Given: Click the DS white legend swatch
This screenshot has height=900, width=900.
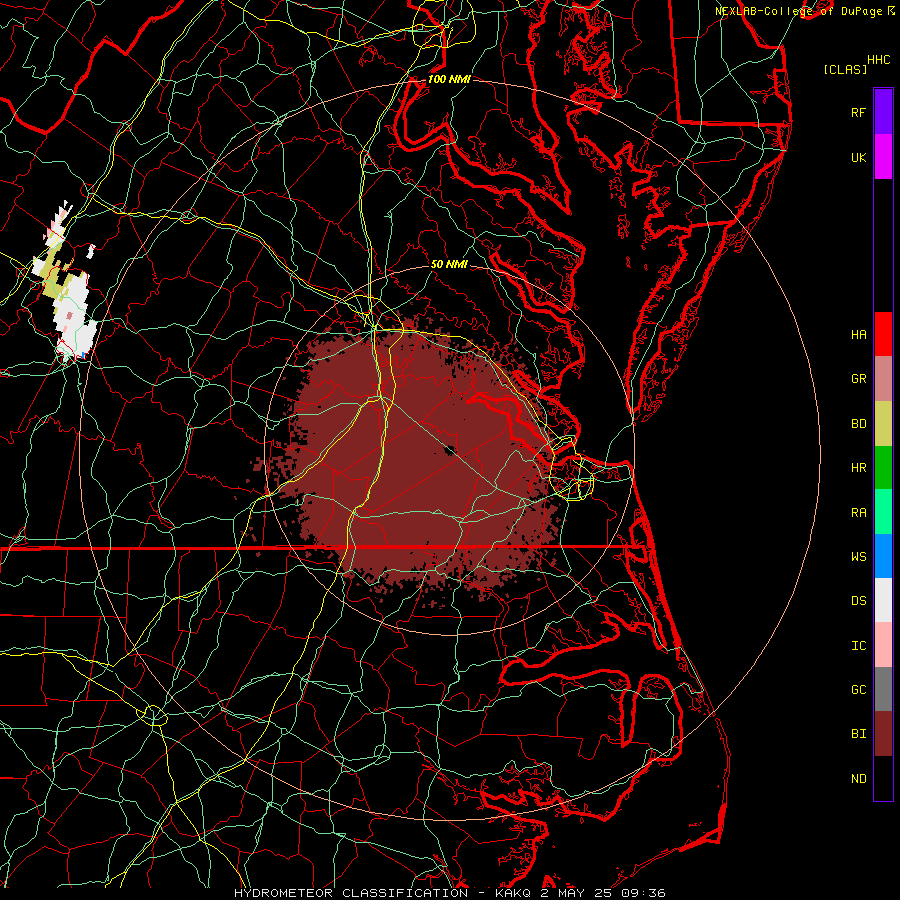Looking at the screenshot, I should [x=883, y=600].
